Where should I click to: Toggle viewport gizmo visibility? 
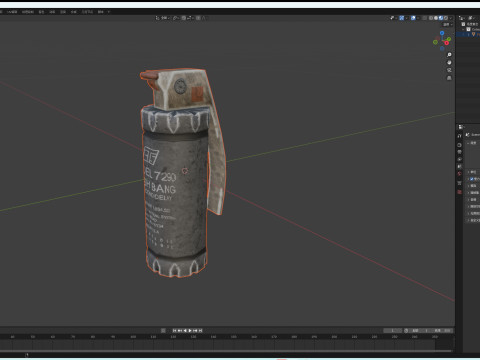point(402,18)
